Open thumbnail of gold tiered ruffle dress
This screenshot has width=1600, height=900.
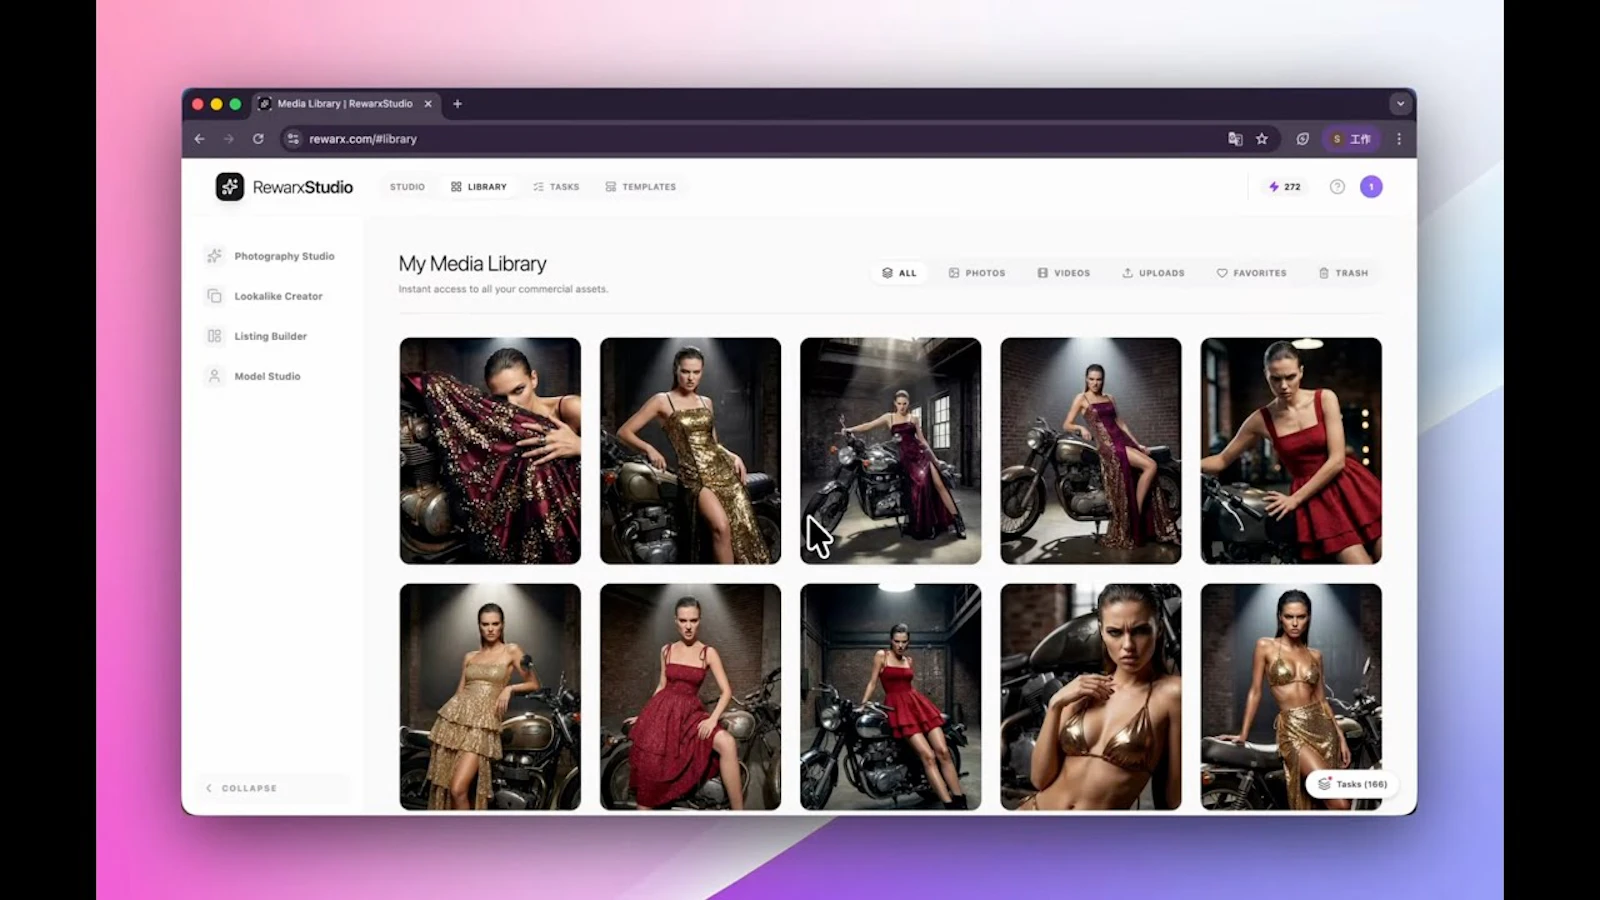coord(490,697)
